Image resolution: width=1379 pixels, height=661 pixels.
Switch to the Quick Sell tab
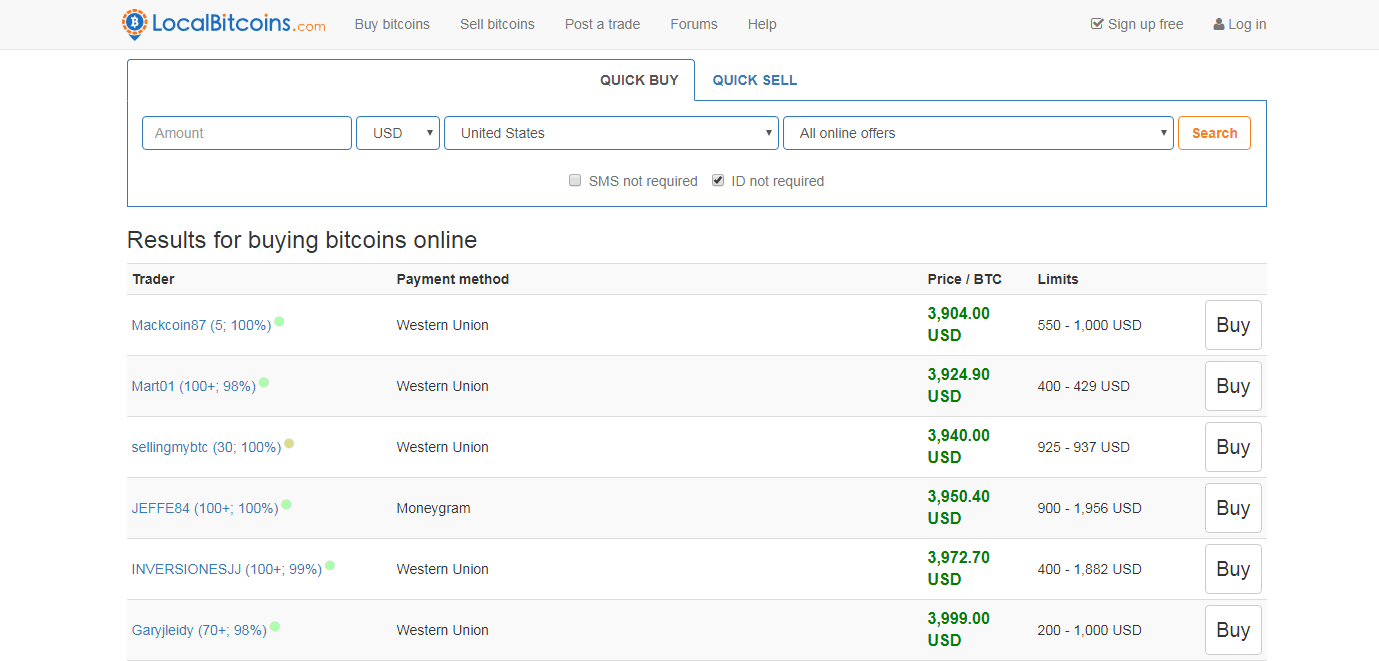pyautogui.click(x=755, y=80)
